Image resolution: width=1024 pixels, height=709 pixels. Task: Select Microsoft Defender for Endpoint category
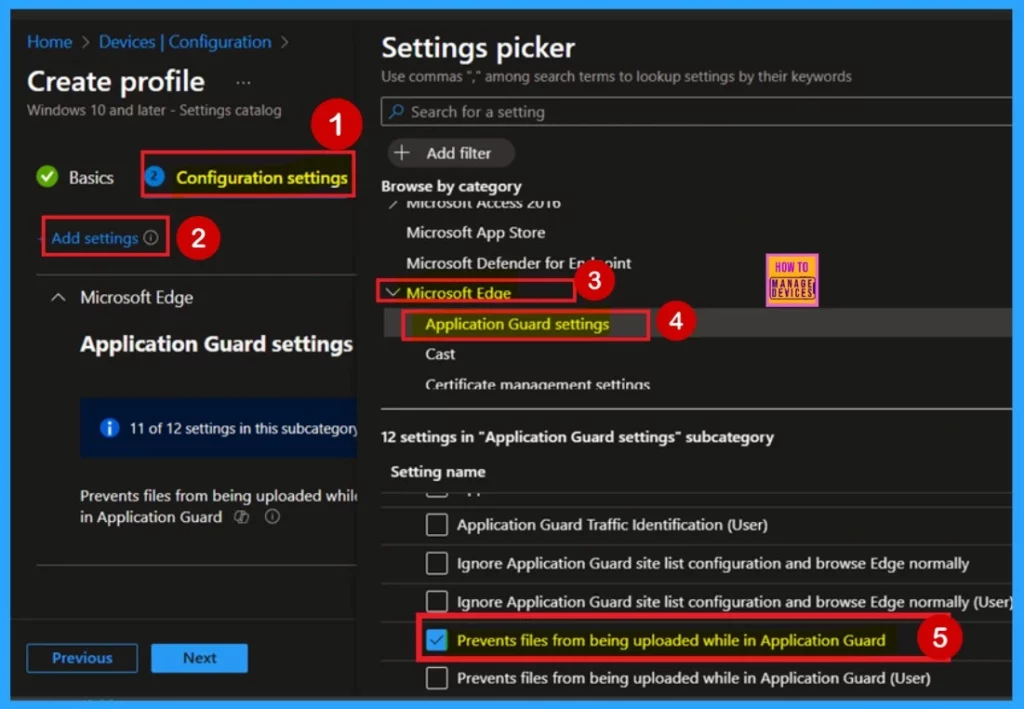point(519,263)
